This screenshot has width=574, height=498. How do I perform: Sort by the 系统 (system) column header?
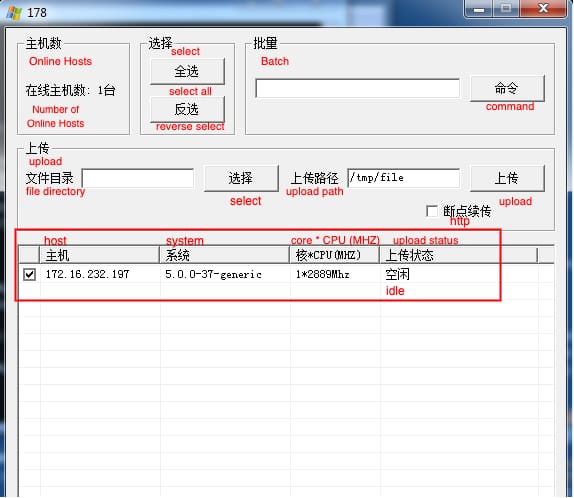coord(224,255)
